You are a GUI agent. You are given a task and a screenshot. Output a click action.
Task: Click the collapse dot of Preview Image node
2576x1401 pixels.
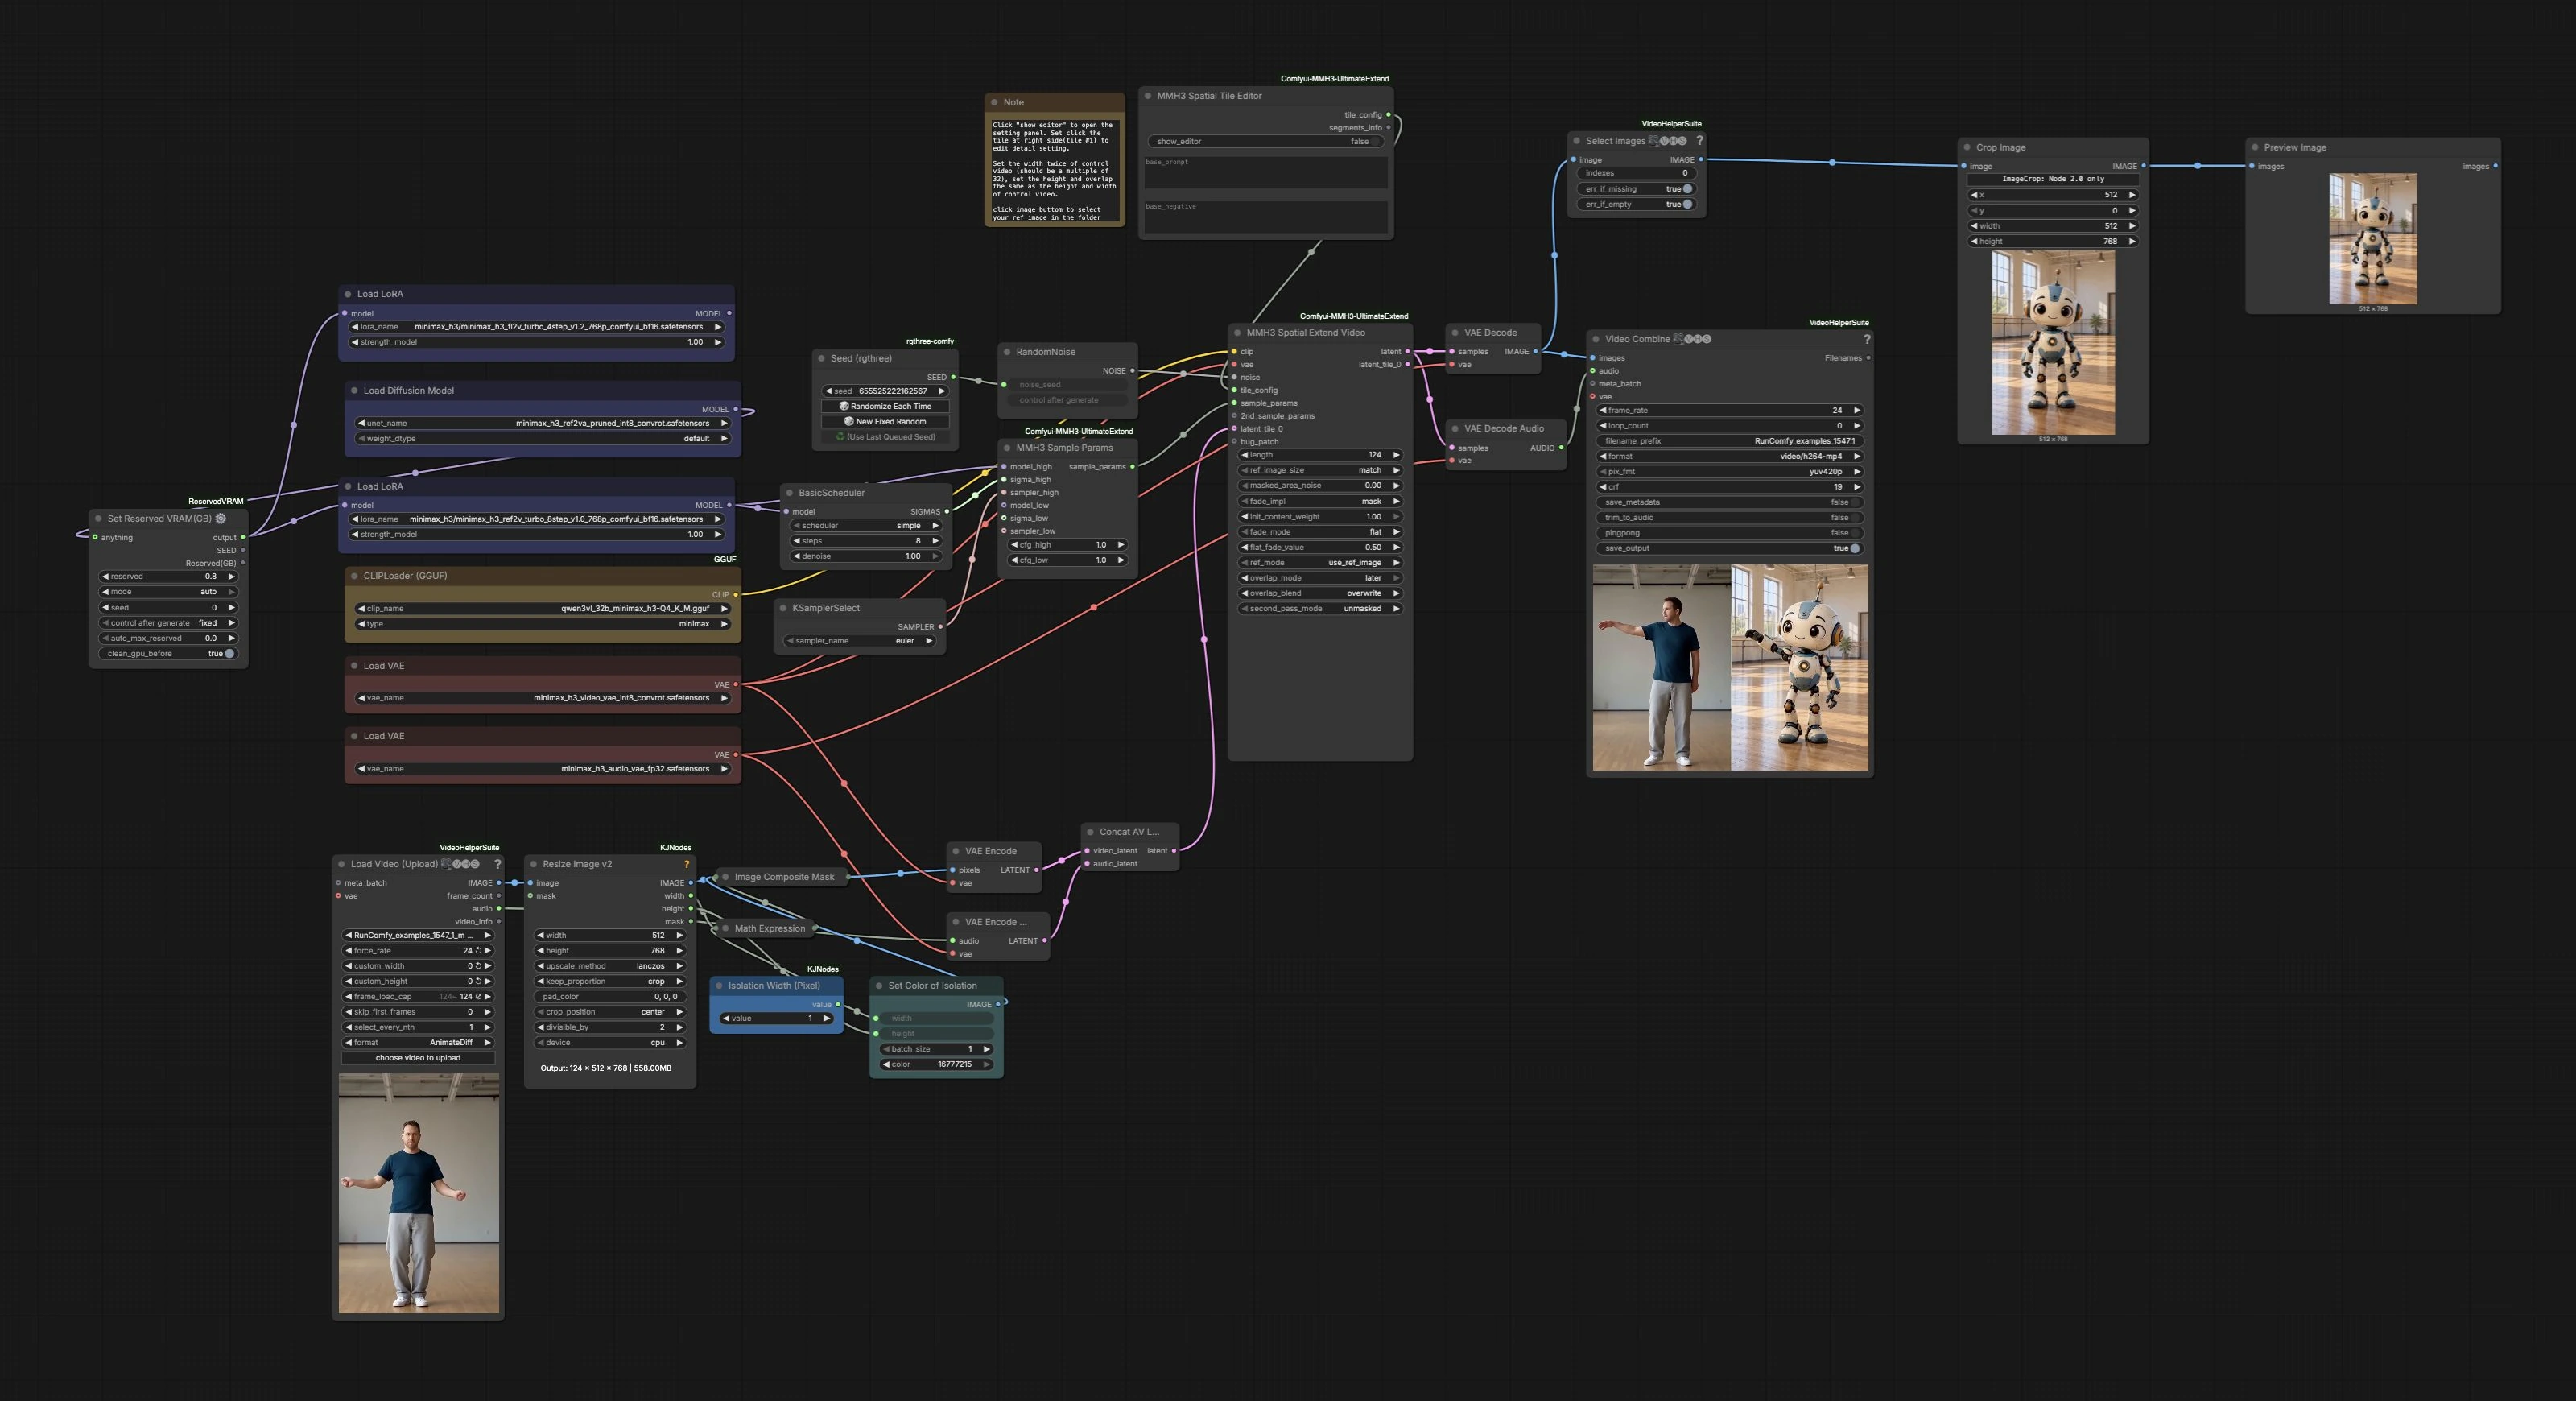pos(2255,147)
